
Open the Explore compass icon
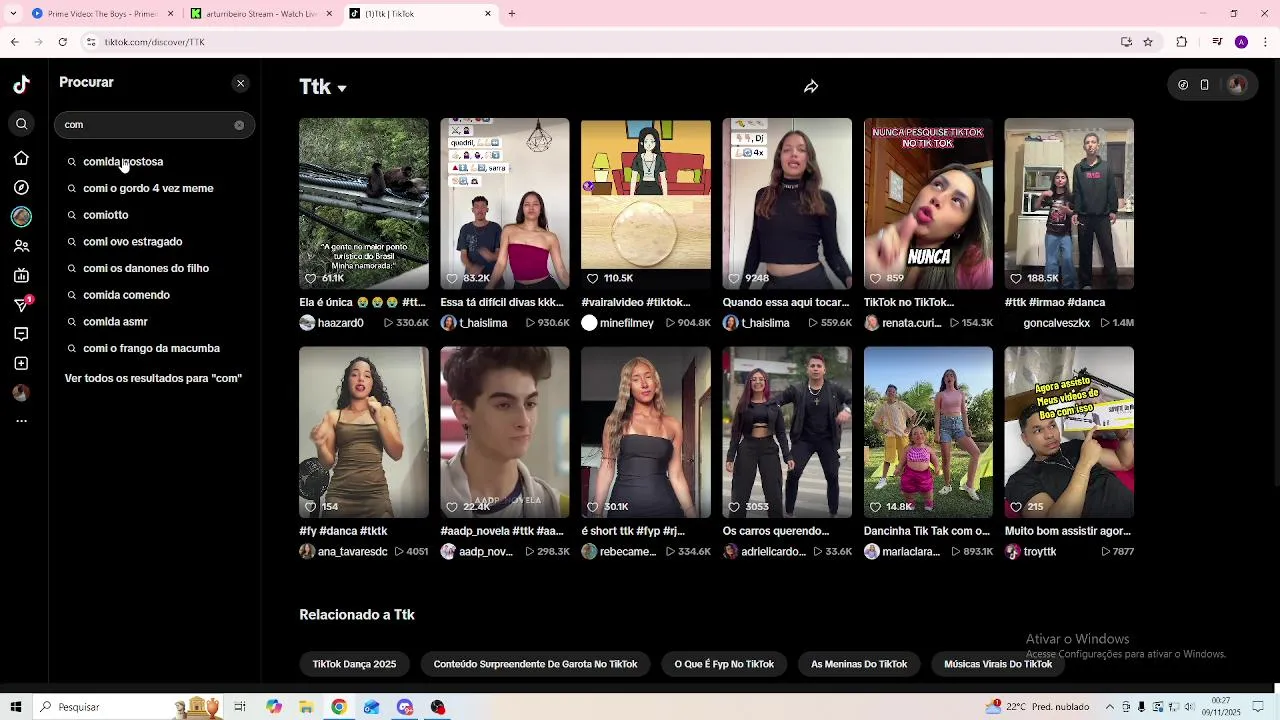point(21,187)
